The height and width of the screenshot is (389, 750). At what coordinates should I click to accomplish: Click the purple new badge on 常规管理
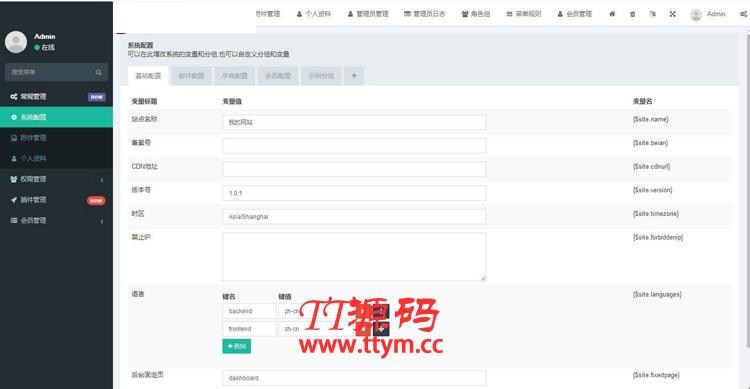tap(97, 97)
